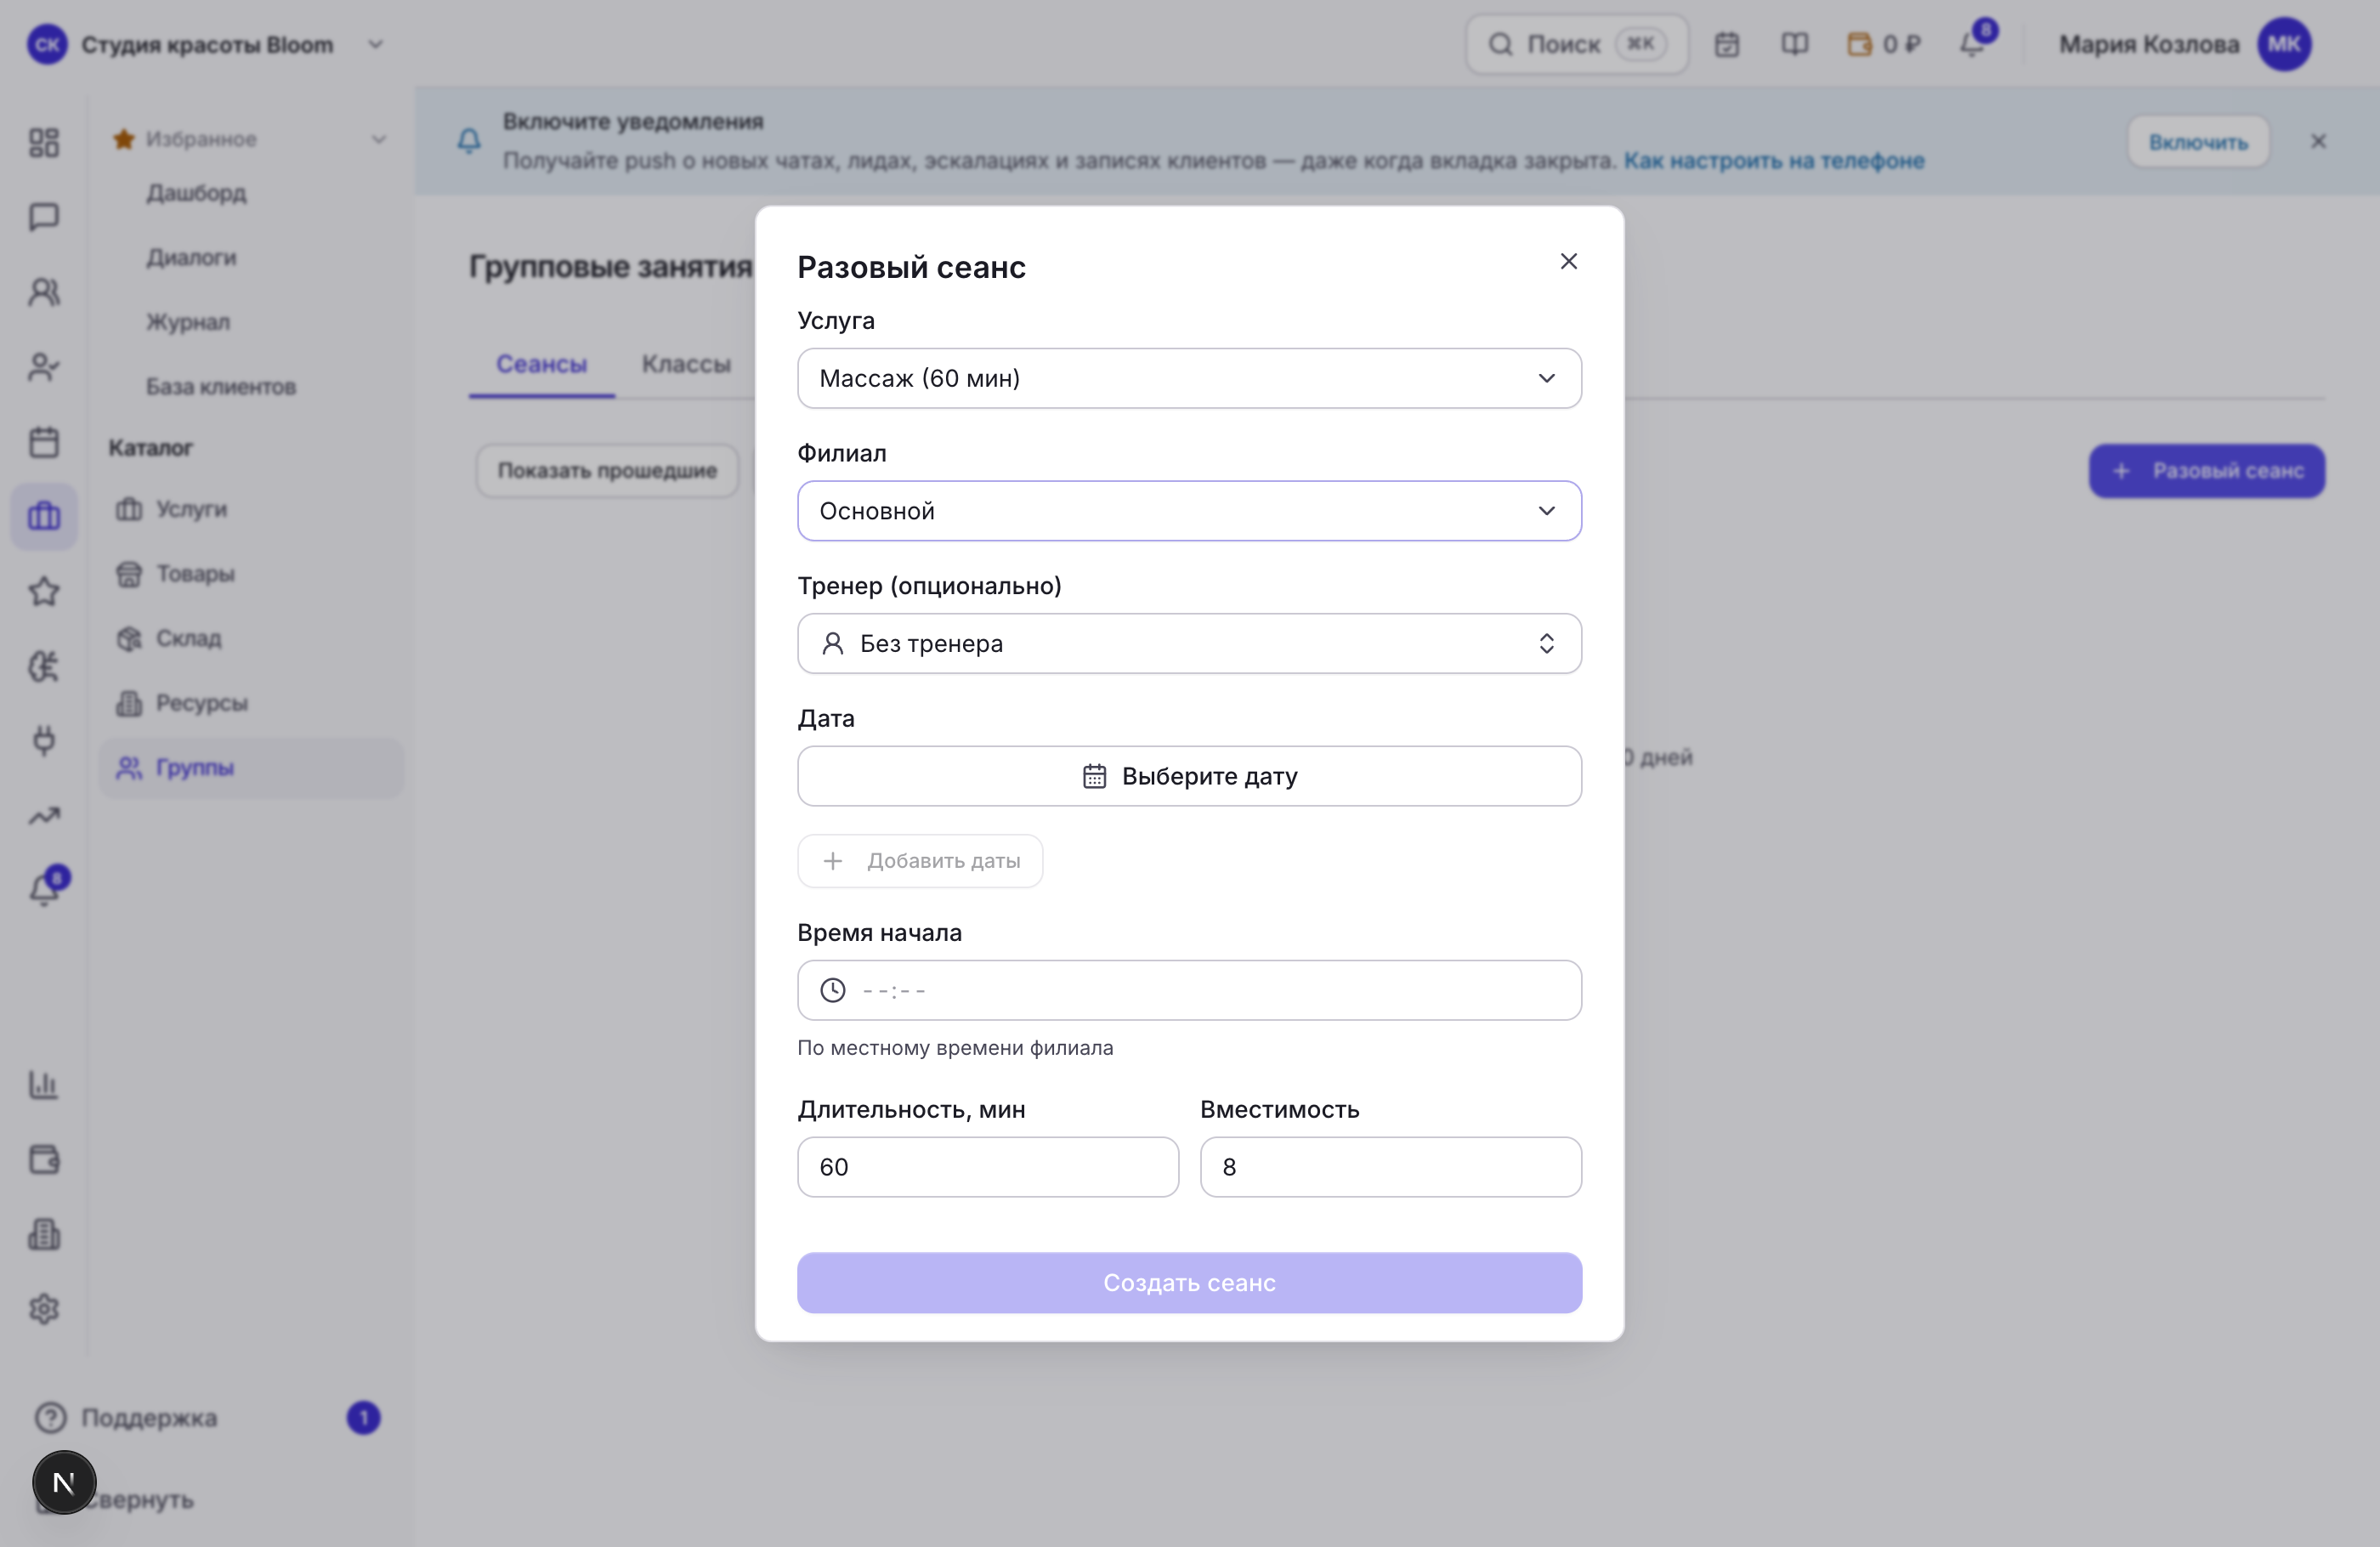The width and height of the screenshot is (2380, 1547).
Task: Open Услуги in the Каталог menu
Action: pos(251,509)
